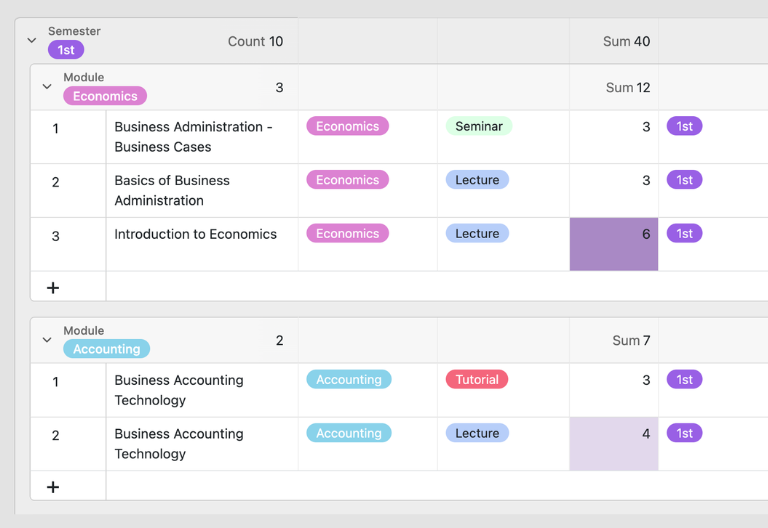Click Economics tag in Basics of Business row
This screenshot has width=768, height=528.
click(347, 180)
